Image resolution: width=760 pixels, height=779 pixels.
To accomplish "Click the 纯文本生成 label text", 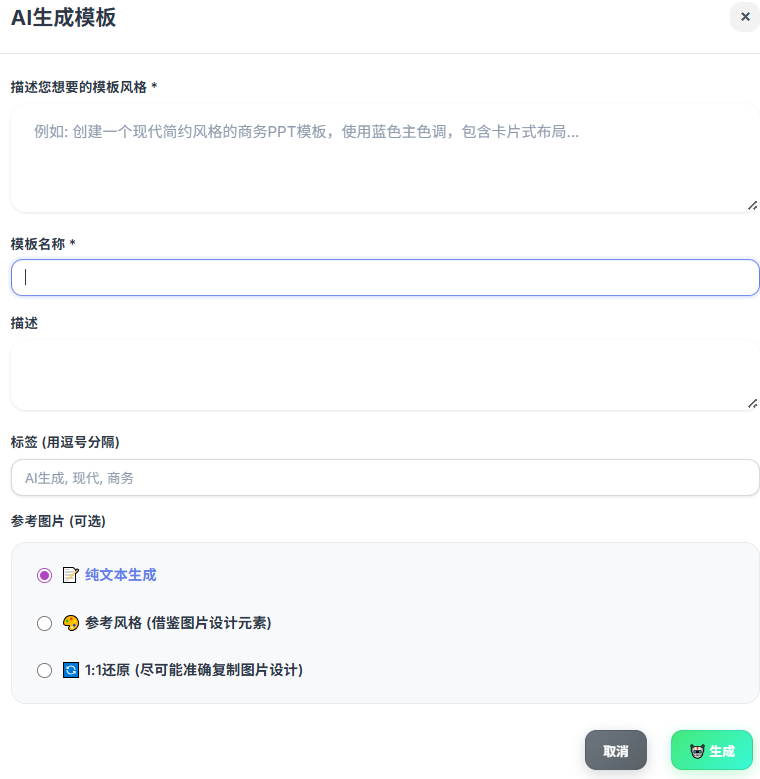I will pyautogui.click(x=121, y=575).
